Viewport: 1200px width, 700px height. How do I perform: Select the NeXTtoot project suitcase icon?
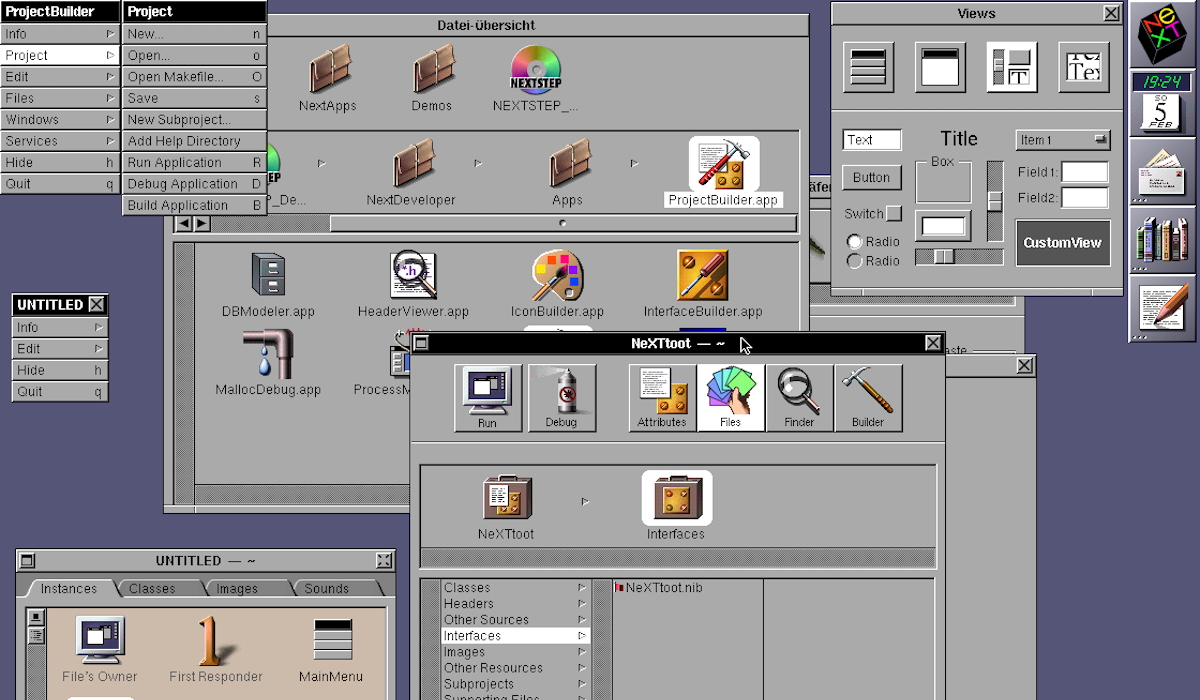[x=507, y=497]
